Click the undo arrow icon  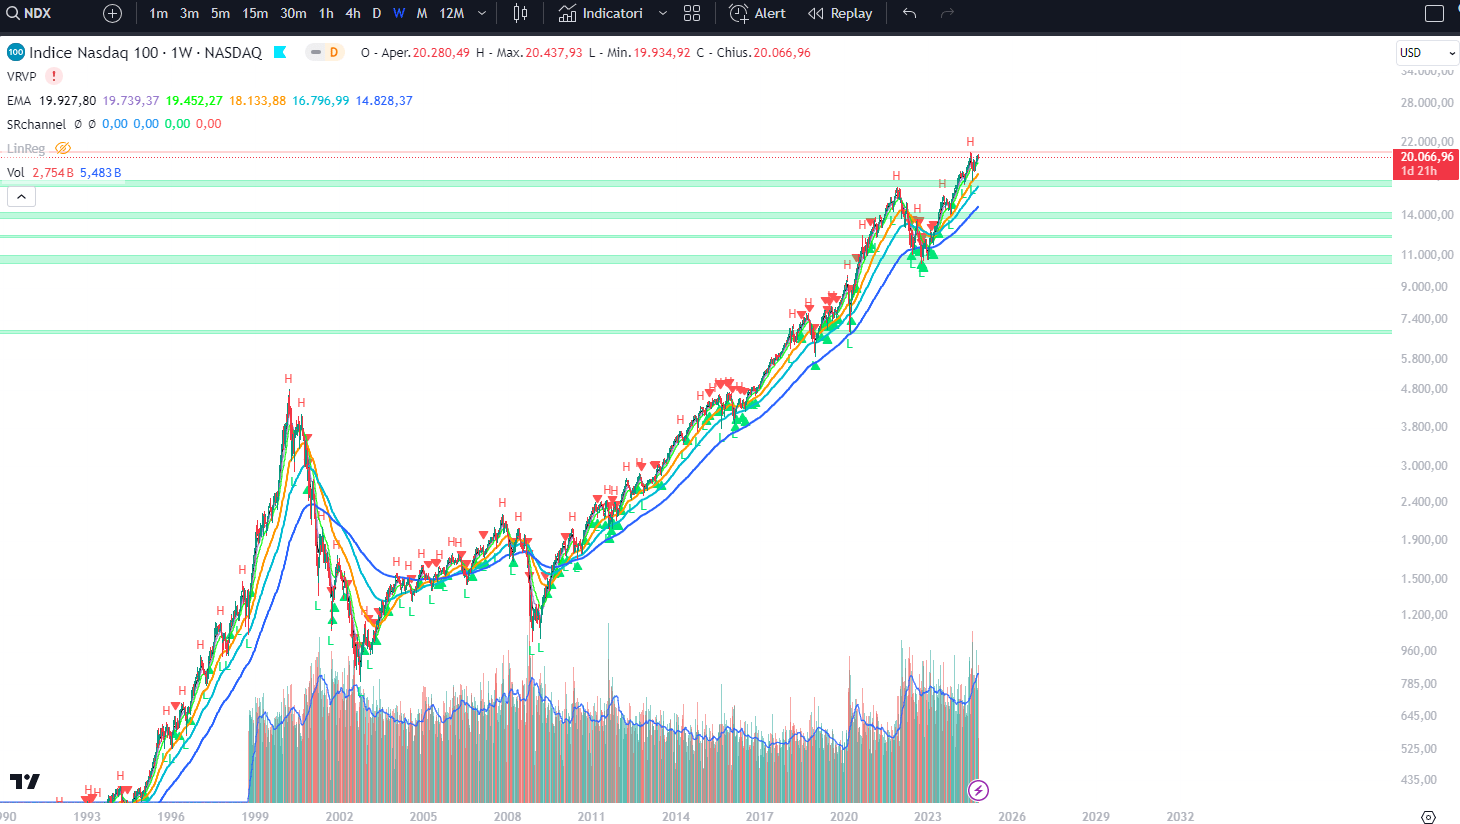pos(908,14)
